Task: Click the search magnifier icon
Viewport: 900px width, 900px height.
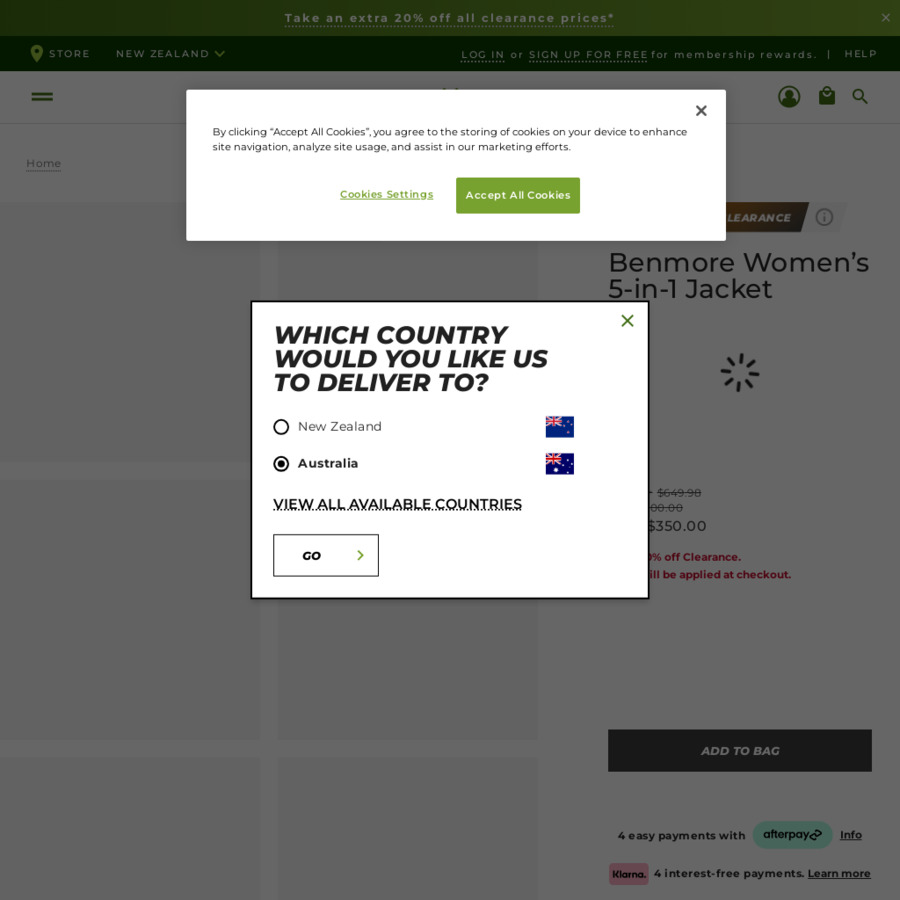Action: point(859,96)
